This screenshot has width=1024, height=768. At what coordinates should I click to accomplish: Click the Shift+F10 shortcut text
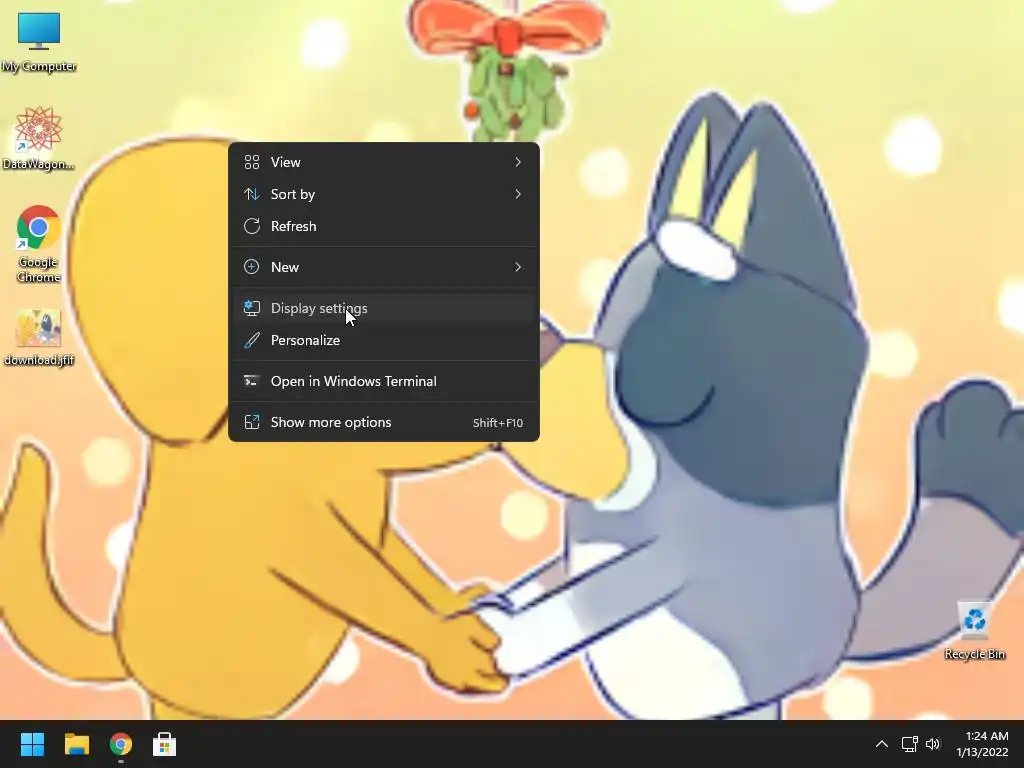498,423
